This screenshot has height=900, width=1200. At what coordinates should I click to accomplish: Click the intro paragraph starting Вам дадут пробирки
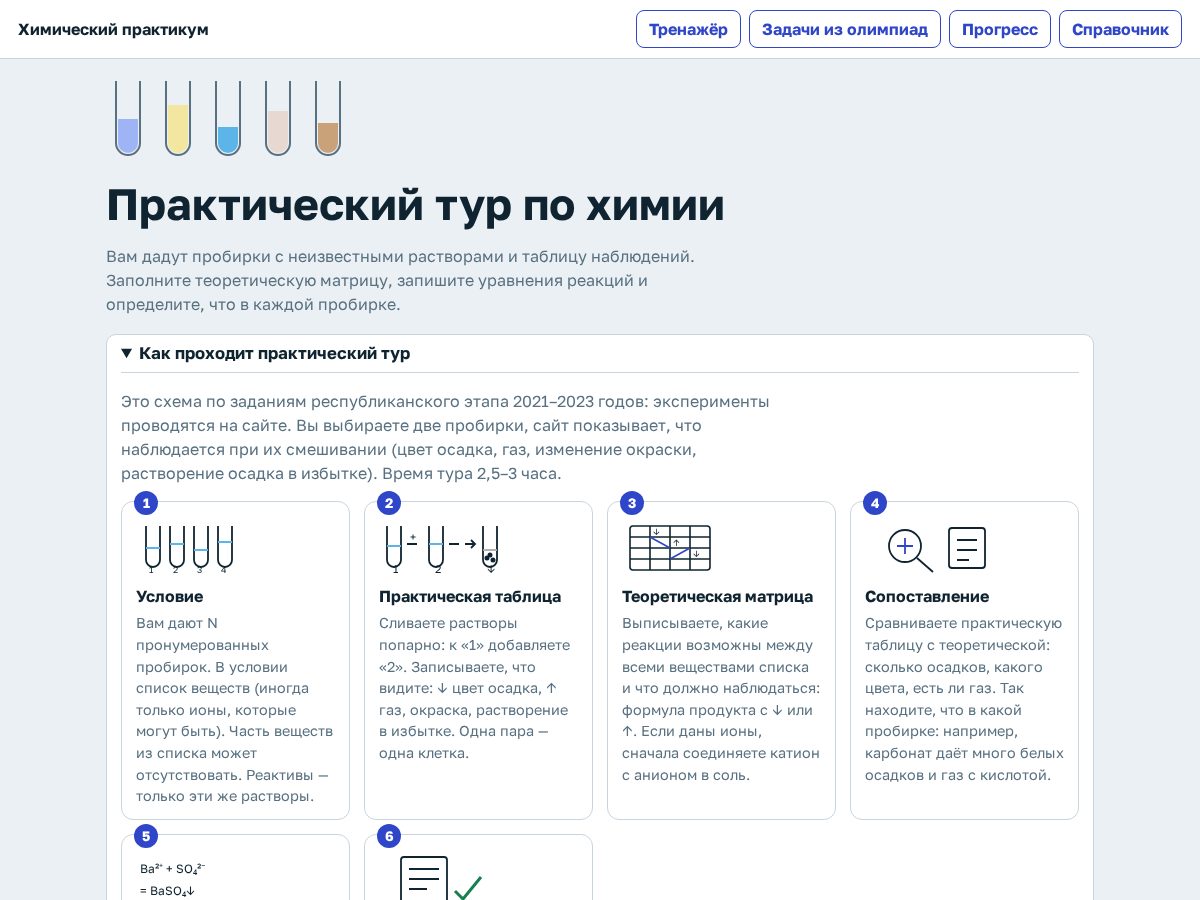tap(400, 281)
